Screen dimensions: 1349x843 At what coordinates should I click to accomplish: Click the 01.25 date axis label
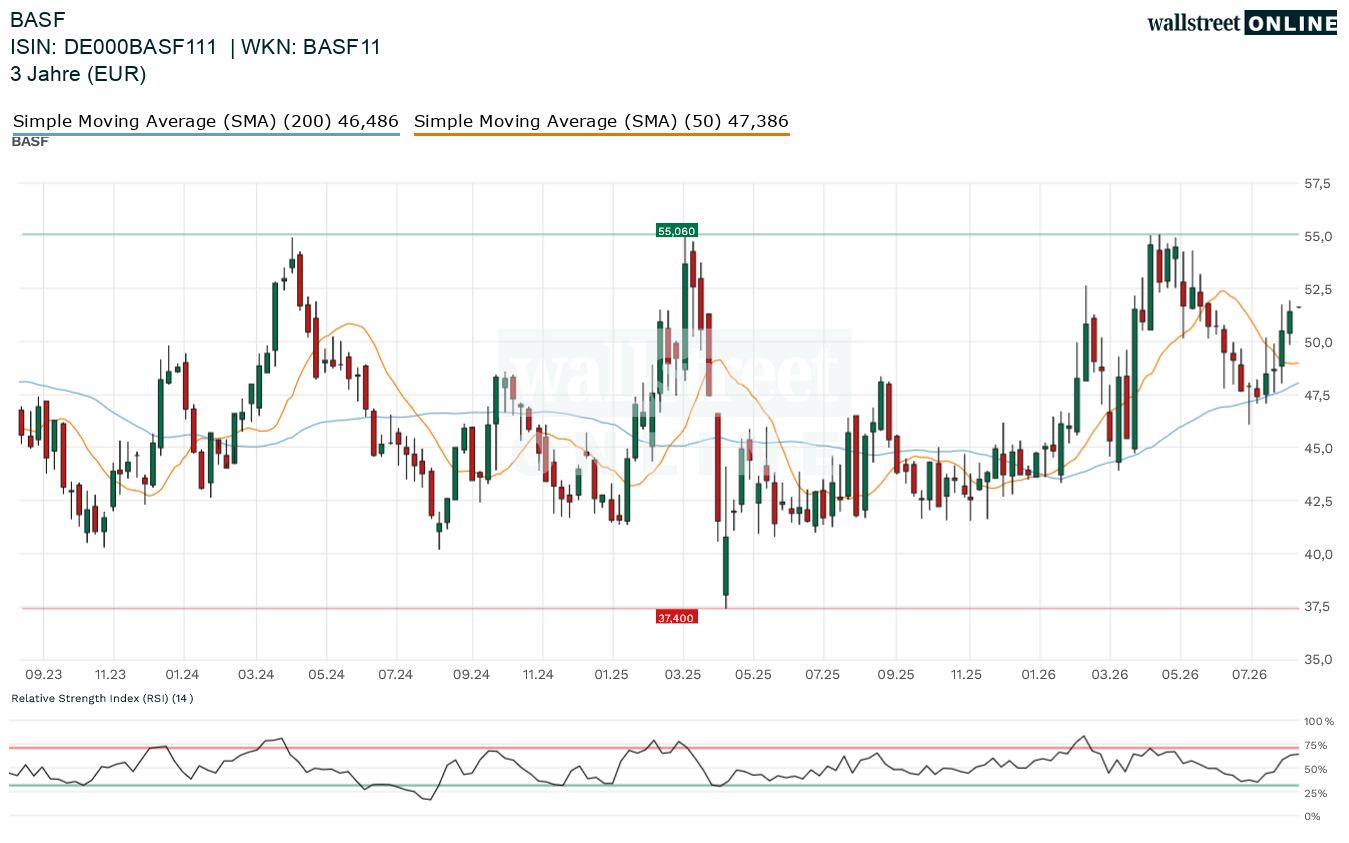[611, 675]
